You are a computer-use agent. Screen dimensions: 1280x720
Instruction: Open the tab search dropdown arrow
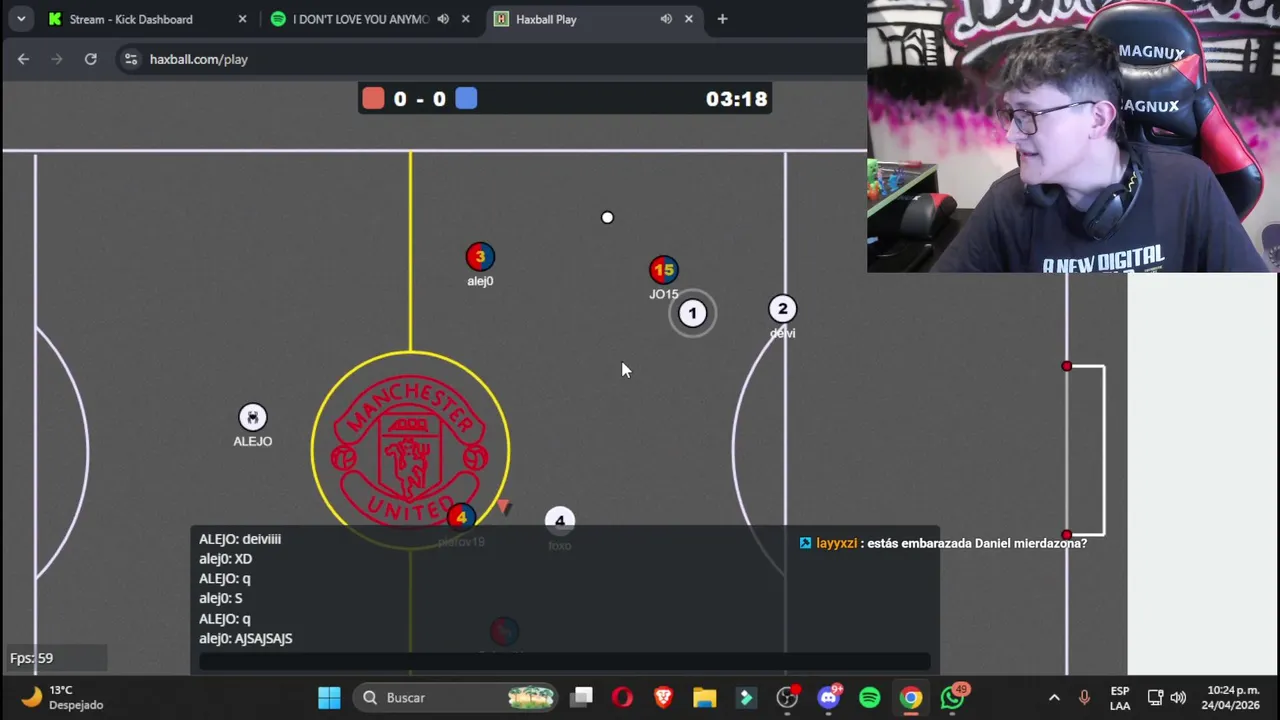point(21,19)
